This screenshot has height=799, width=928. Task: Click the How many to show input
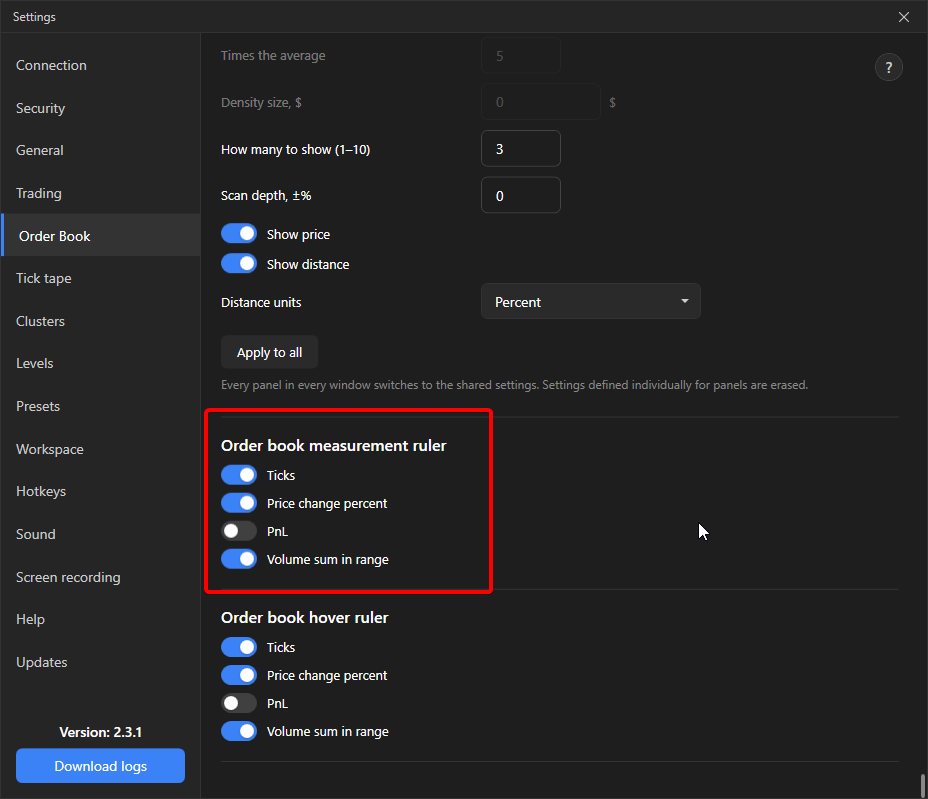coord(521,149)
